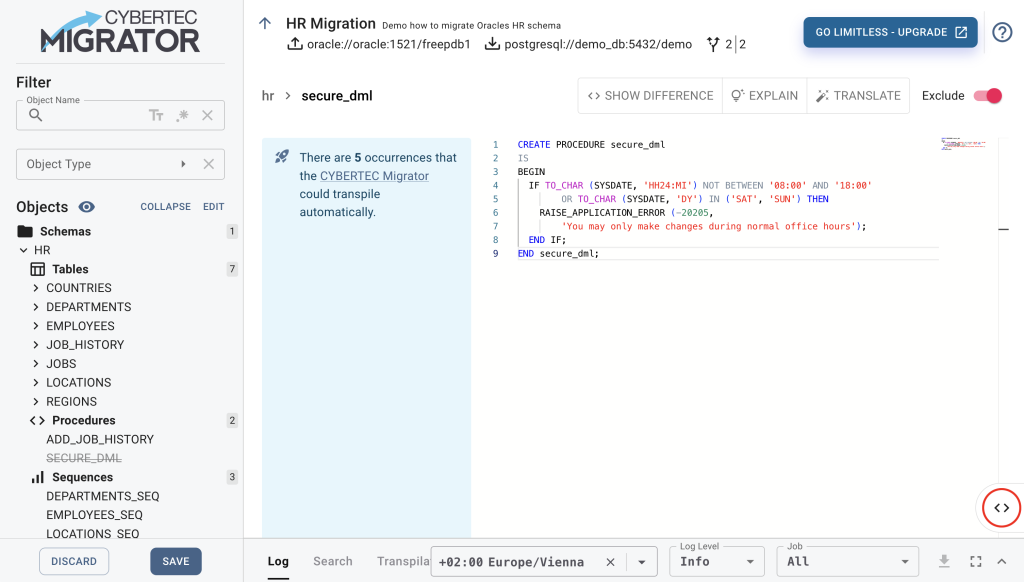Open the timezone dropdown arrow
Viewport: 1024px width, 582px height.
click(642, 562)
